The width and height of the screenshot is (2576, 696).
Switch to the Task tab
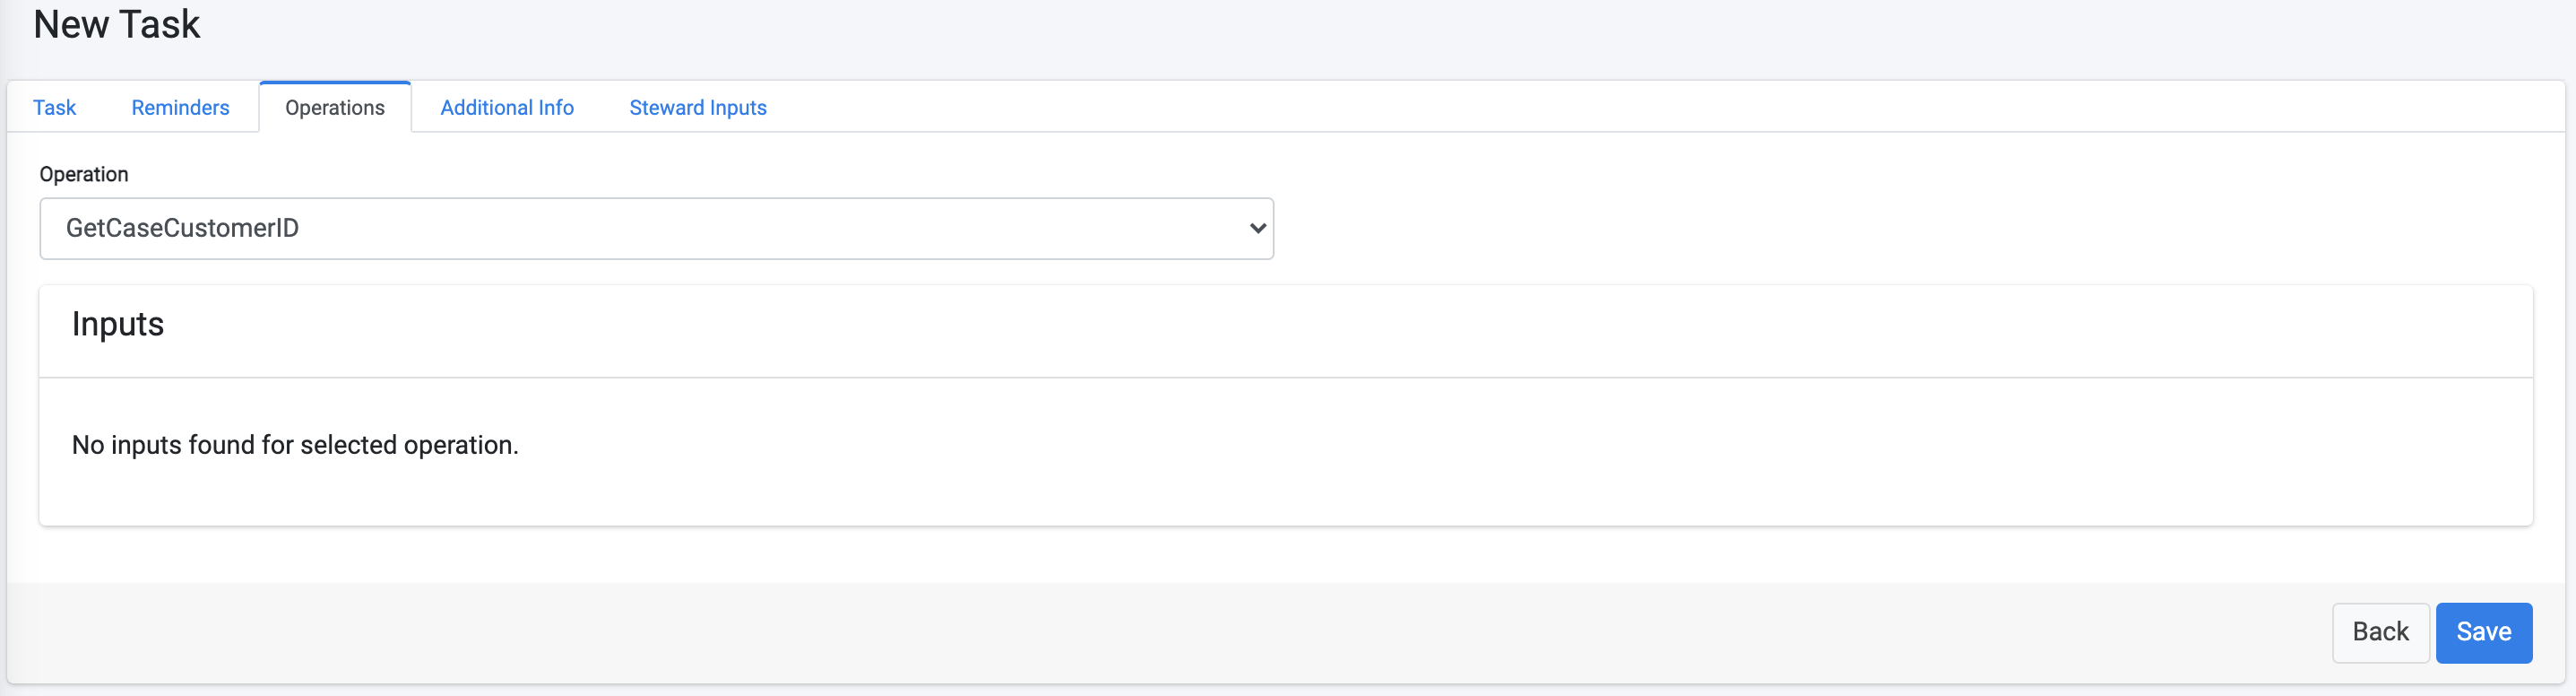click(54, 107)
